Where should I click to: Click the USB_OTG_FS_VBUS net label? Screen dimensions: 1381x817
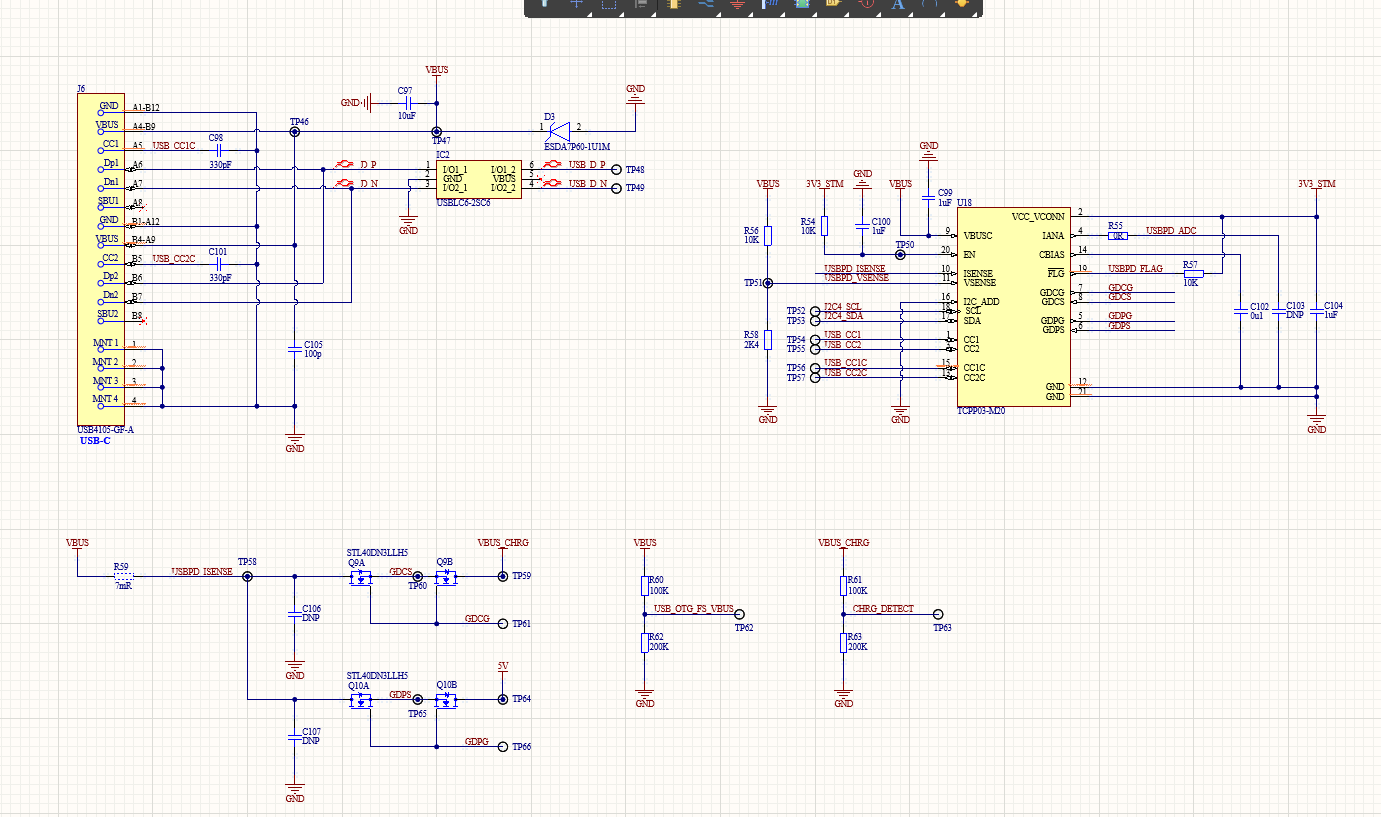pos(693,608)
